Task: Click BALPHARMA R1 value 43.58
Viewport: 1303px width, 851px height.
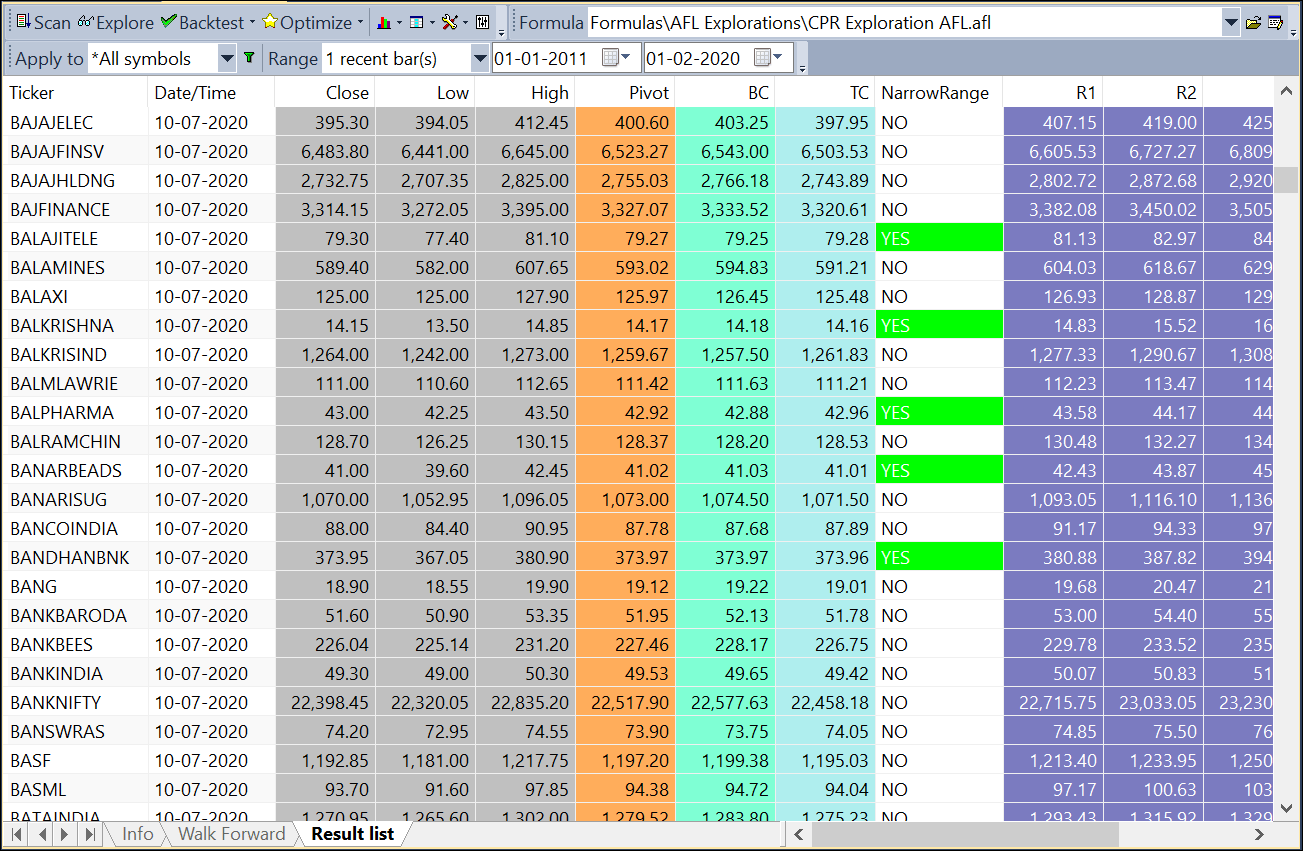Action: click(x=1053, y=413)
